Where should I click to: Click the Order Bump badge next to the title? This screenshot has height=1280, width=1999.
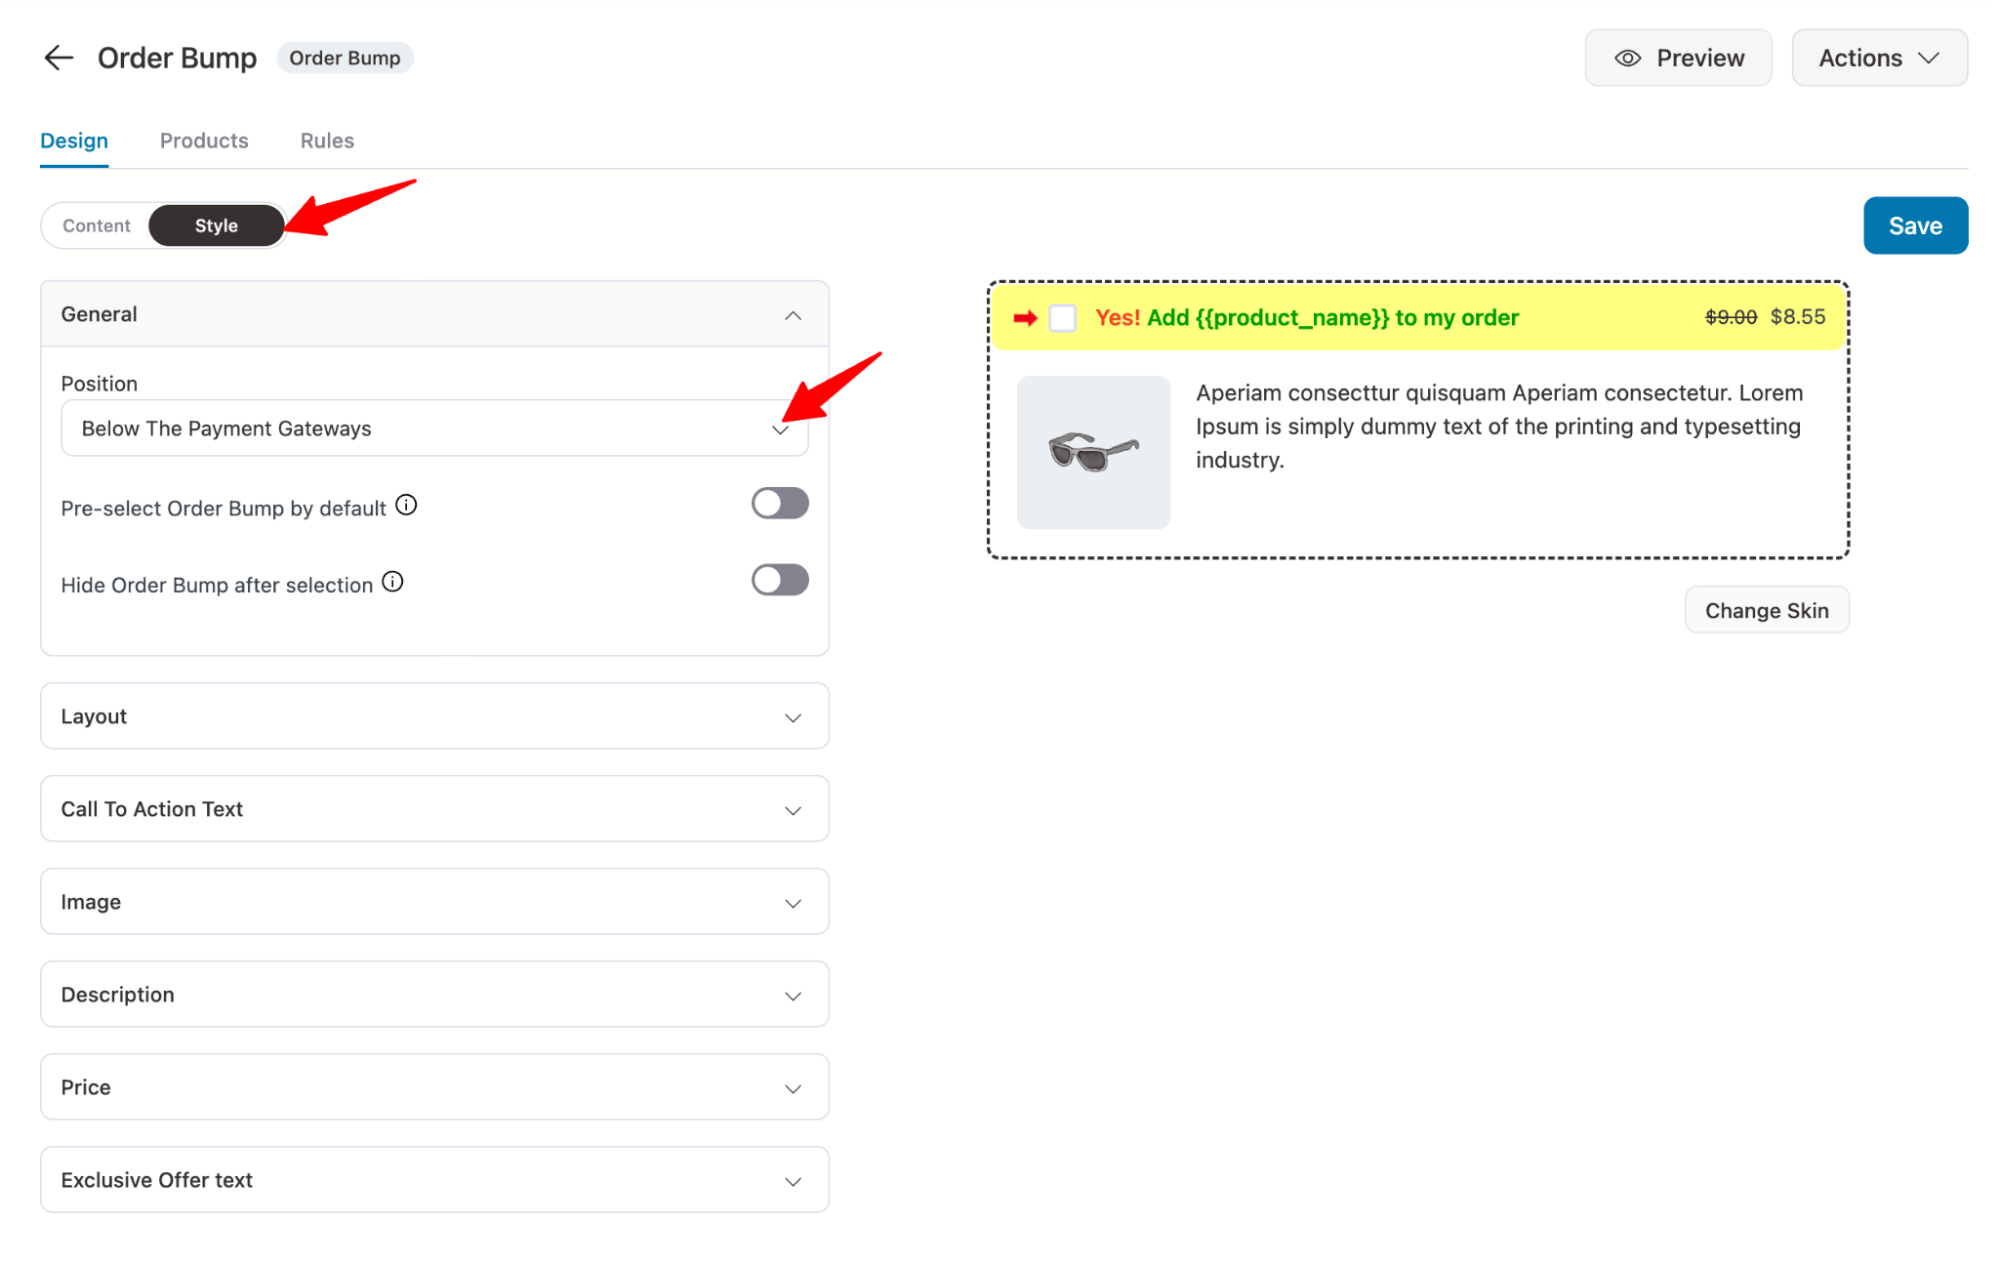pos(345,57)
